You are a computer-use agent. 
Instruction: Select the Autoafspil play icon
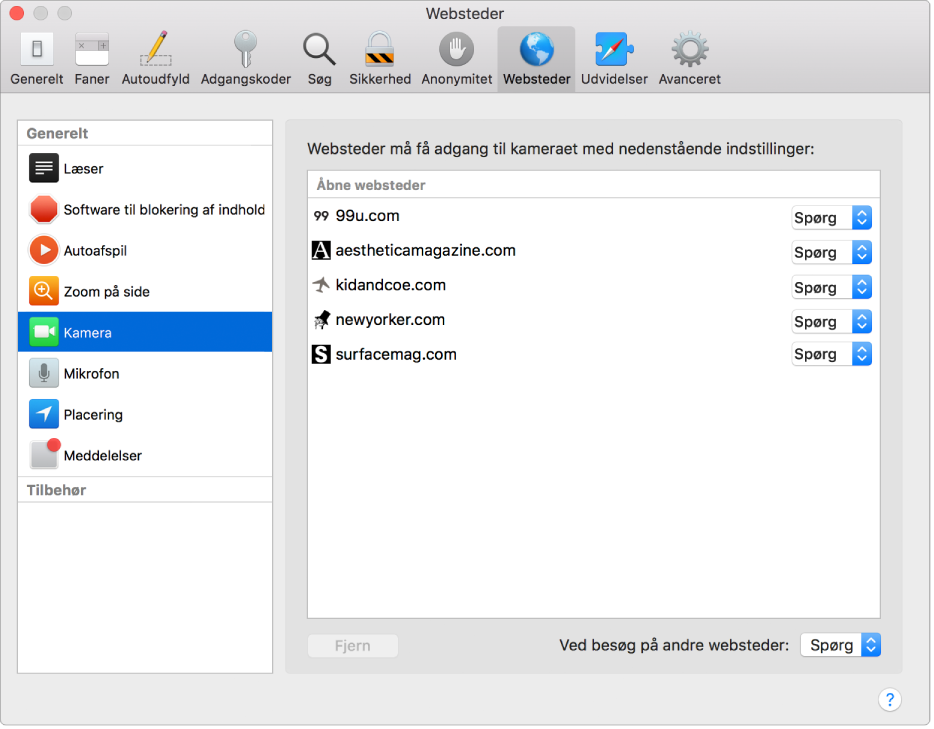pyautogui.click(x=43, y=250)
